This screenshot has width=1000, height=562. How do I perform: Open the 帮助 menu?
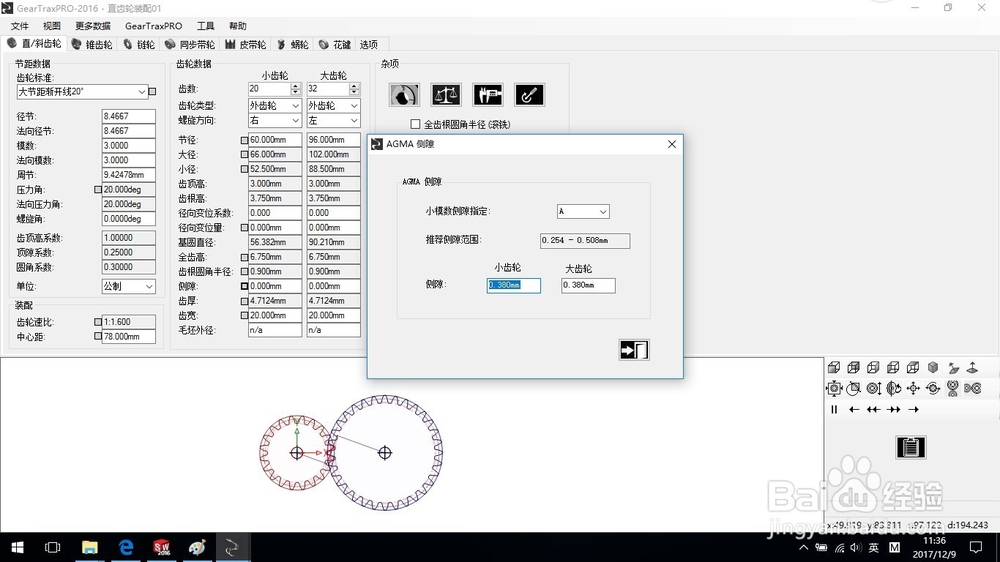coord(237,26)
